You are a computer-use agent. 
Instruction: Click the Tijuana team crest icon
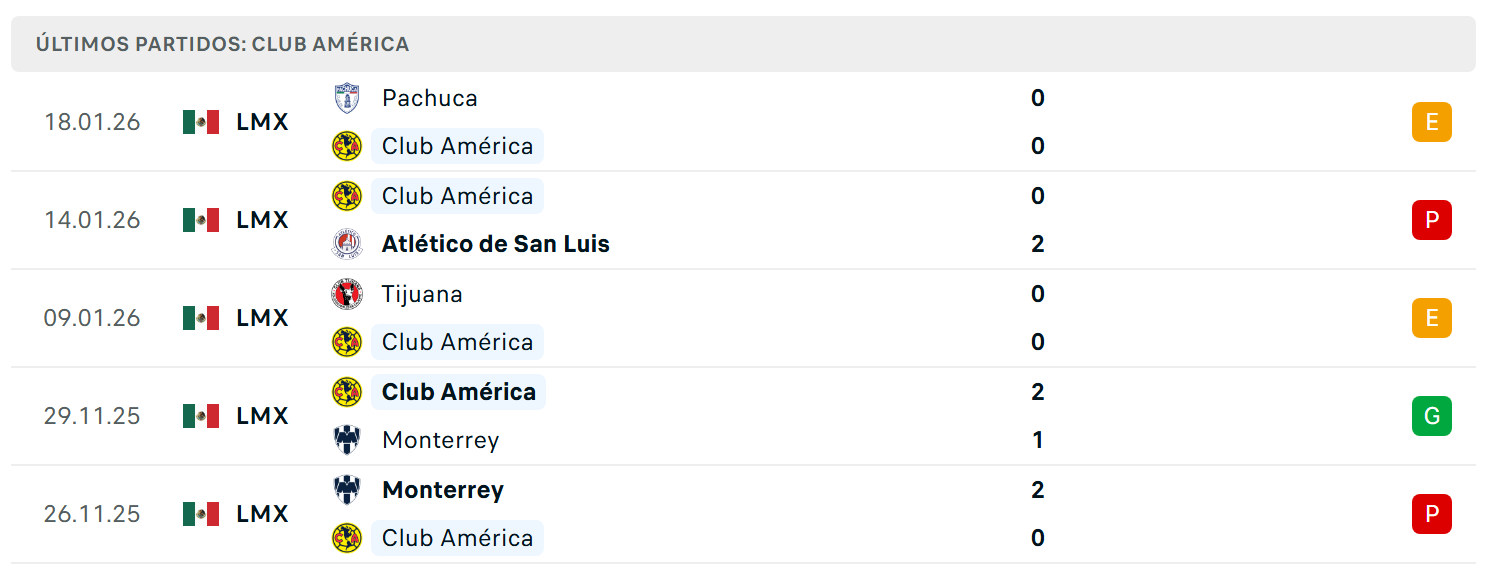(347, 294)
